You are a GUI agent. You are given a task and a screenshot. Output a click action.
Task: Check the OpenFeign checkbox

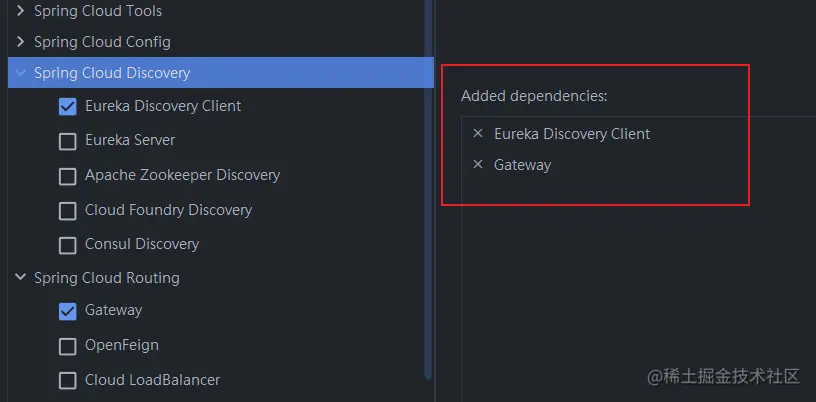click(68, 346)
